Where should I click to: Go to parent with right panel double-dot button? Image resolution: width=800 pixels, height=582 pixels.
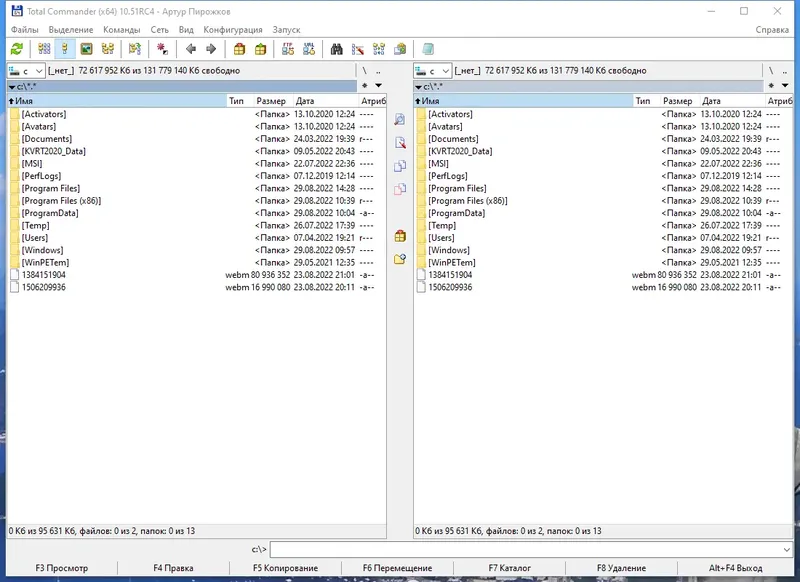pos(785,71)
